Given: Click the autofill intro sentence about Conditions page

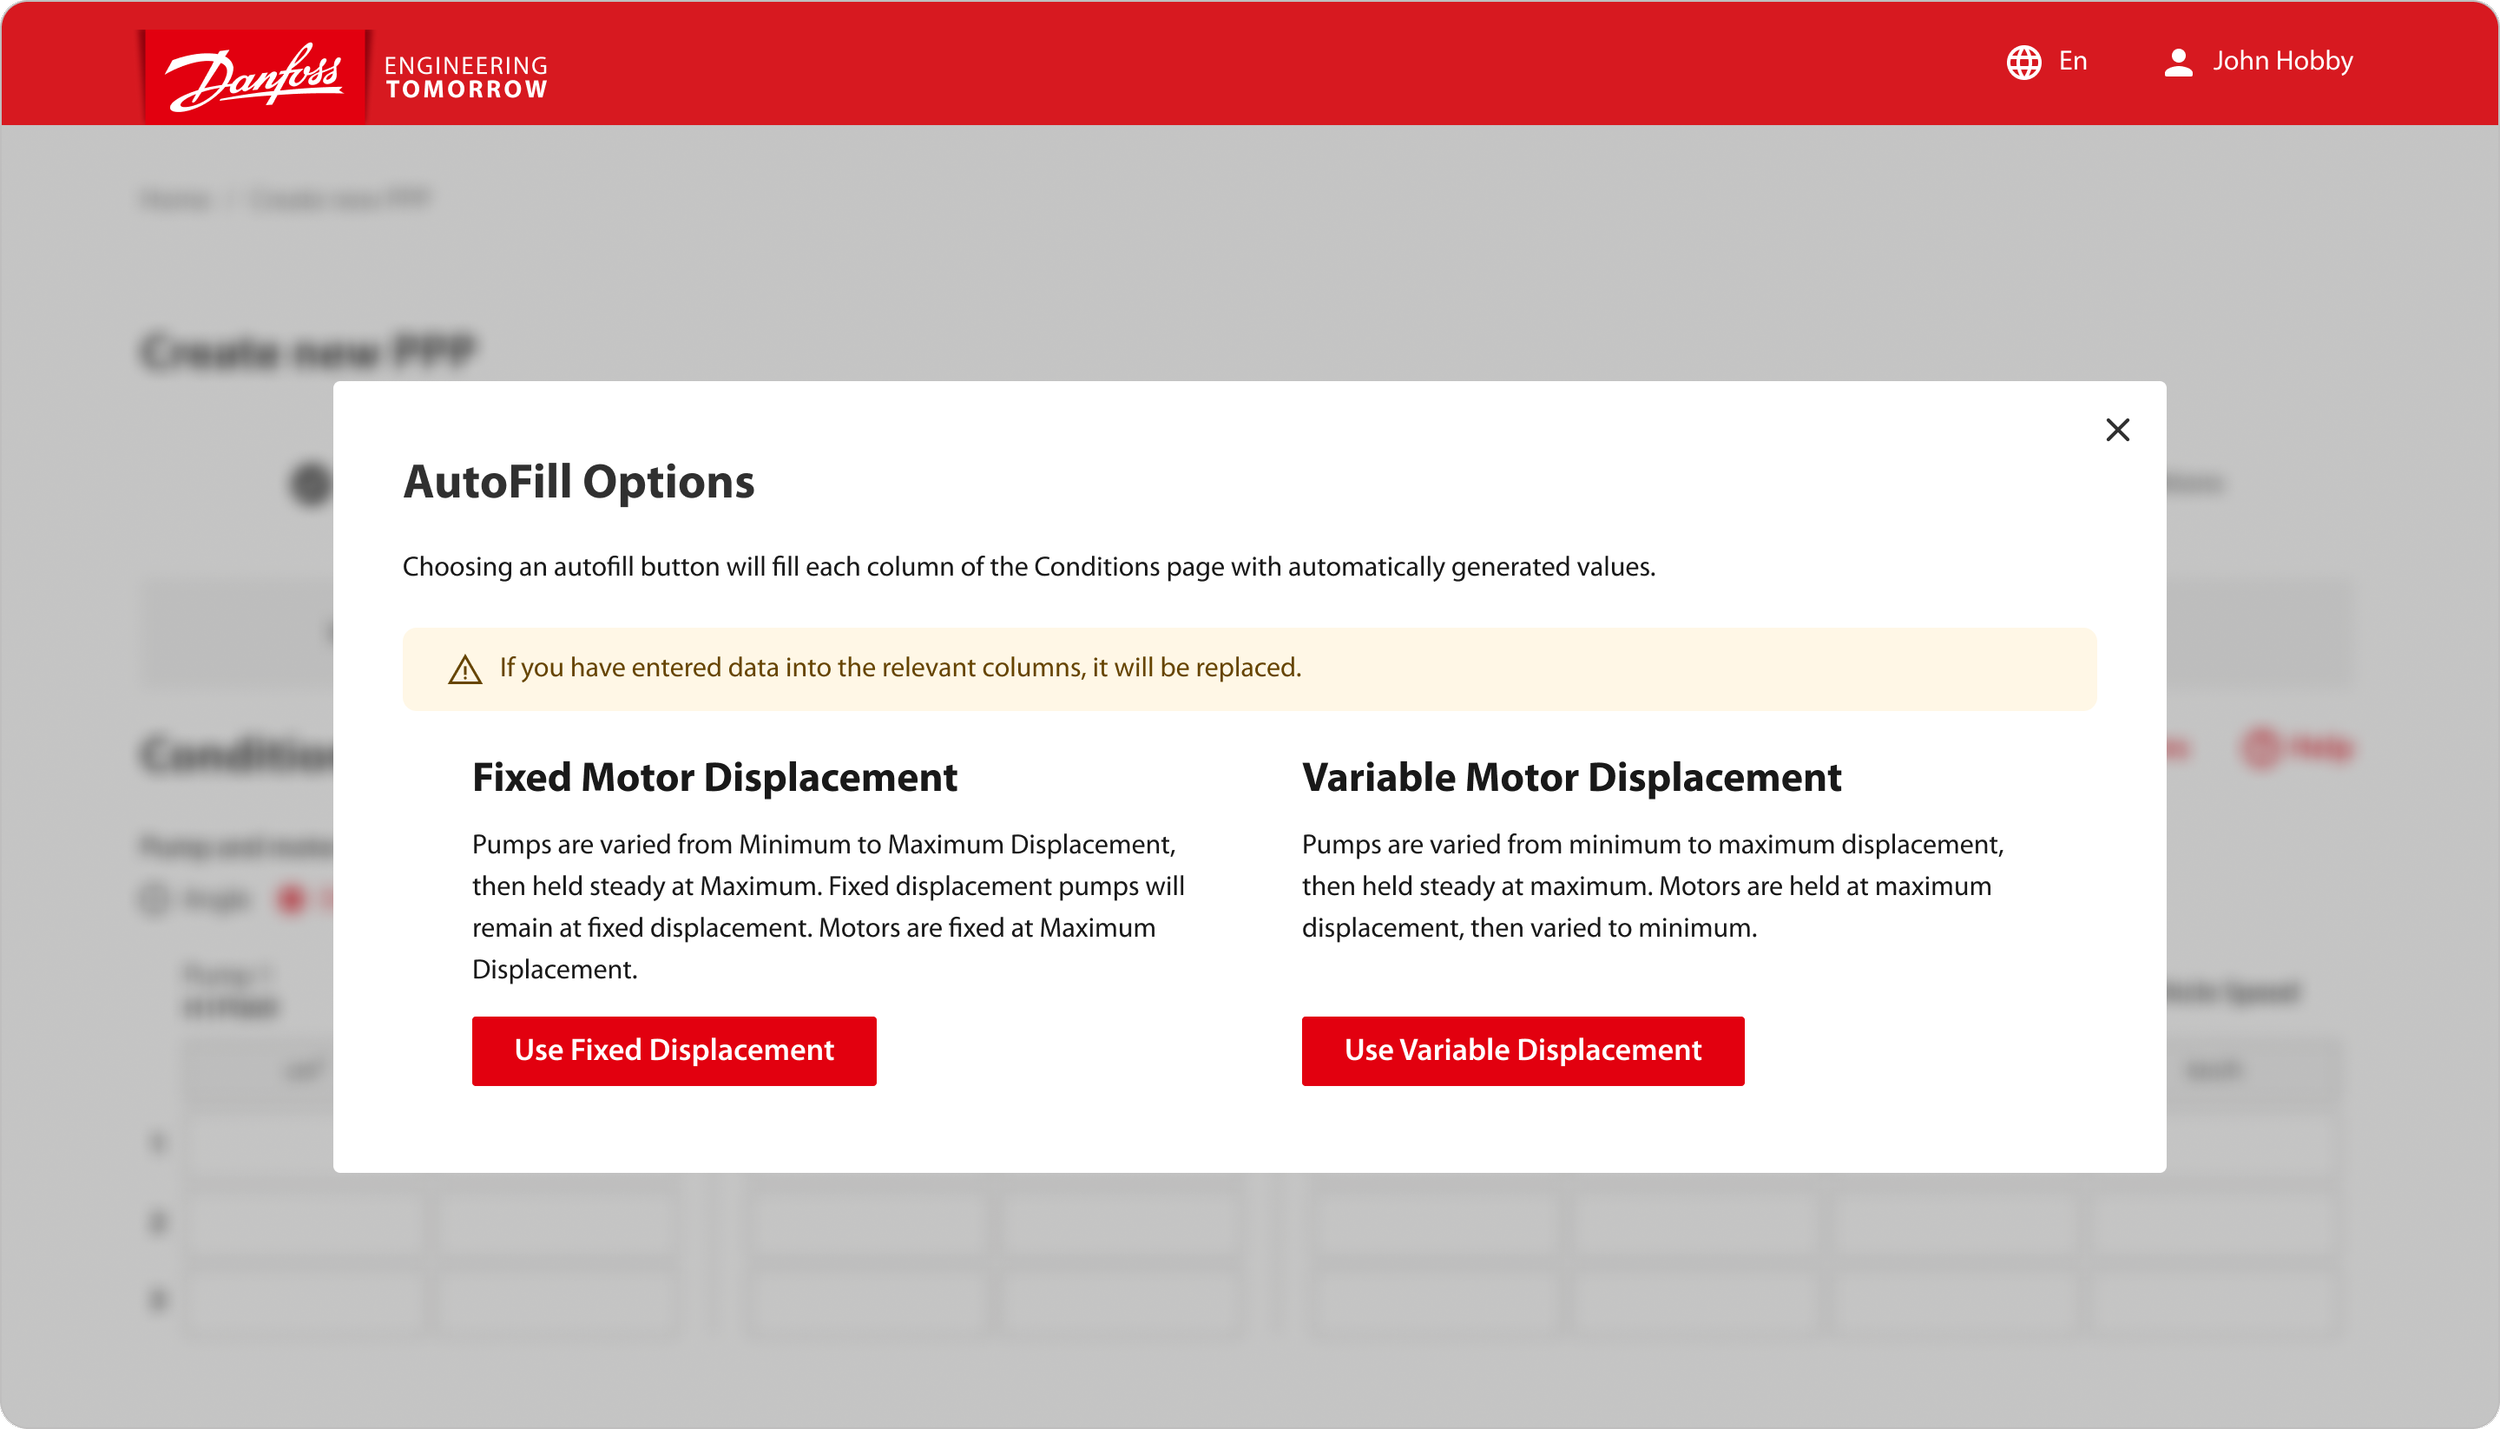Looking at the screenshot, I should pyautogui.click(x=1028, y=567).
